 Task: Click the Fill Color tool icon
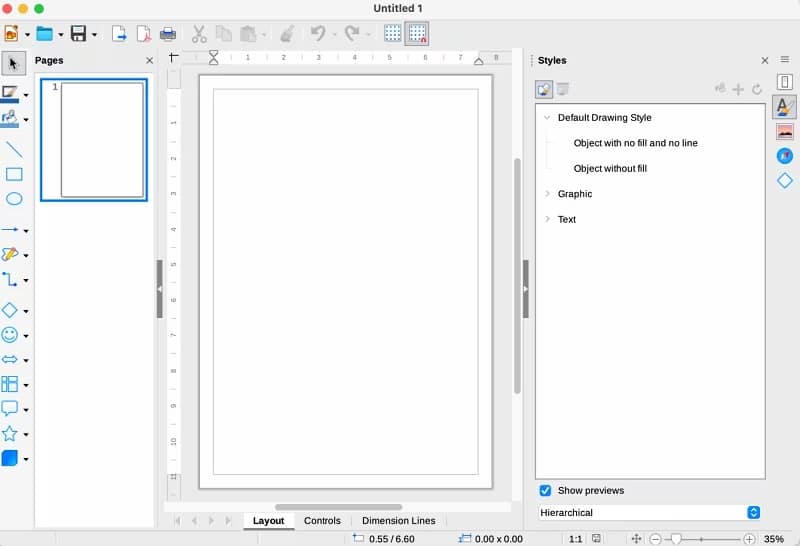coord(10,119)
